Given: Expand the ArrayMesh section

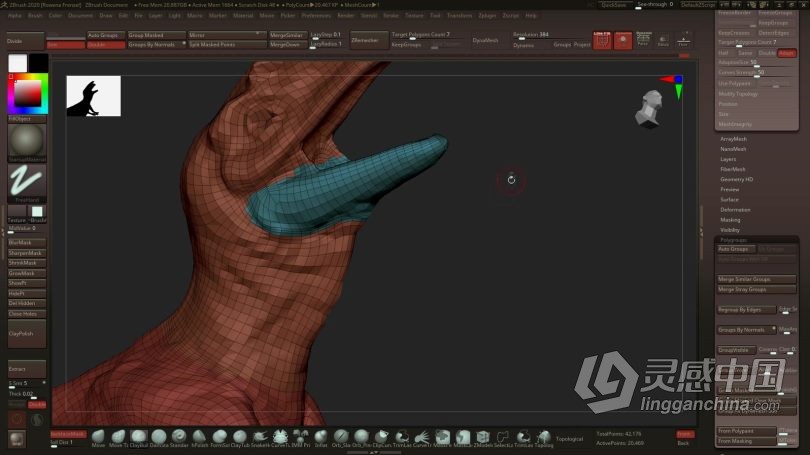Looking at the screenshot, I should [734, 139].
